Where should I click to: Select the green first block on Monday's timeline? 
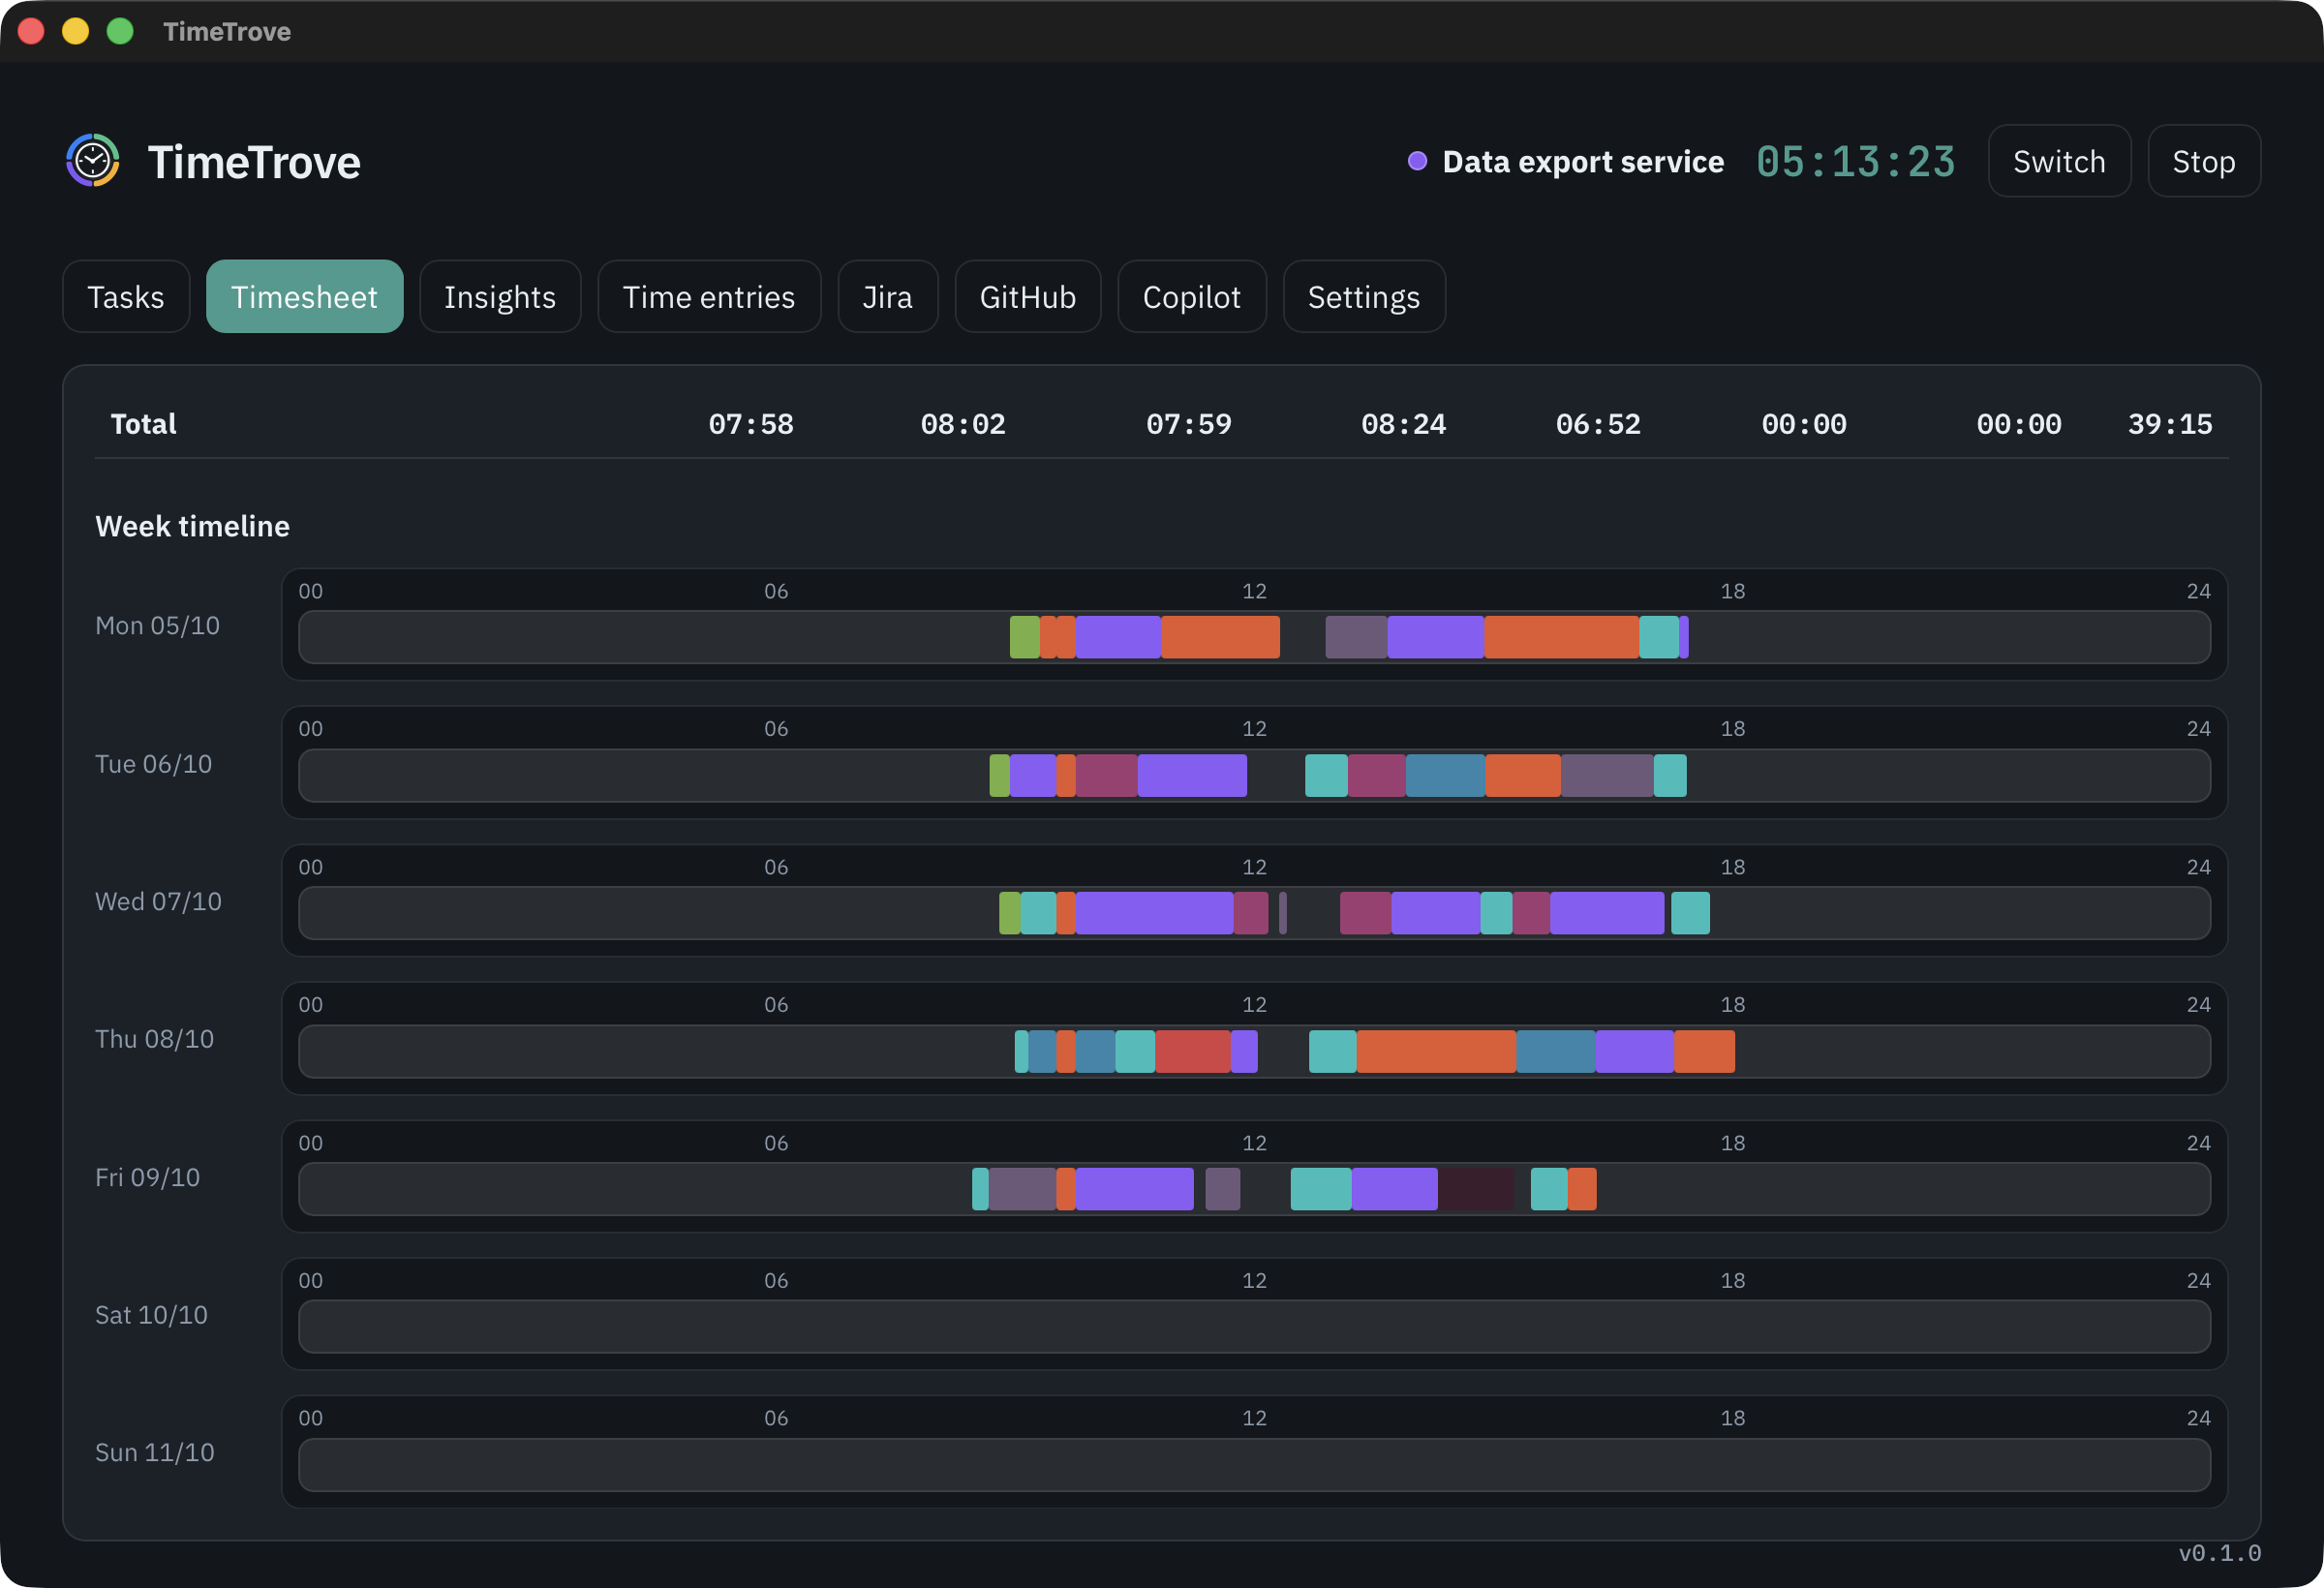[x=1025, y=637]
